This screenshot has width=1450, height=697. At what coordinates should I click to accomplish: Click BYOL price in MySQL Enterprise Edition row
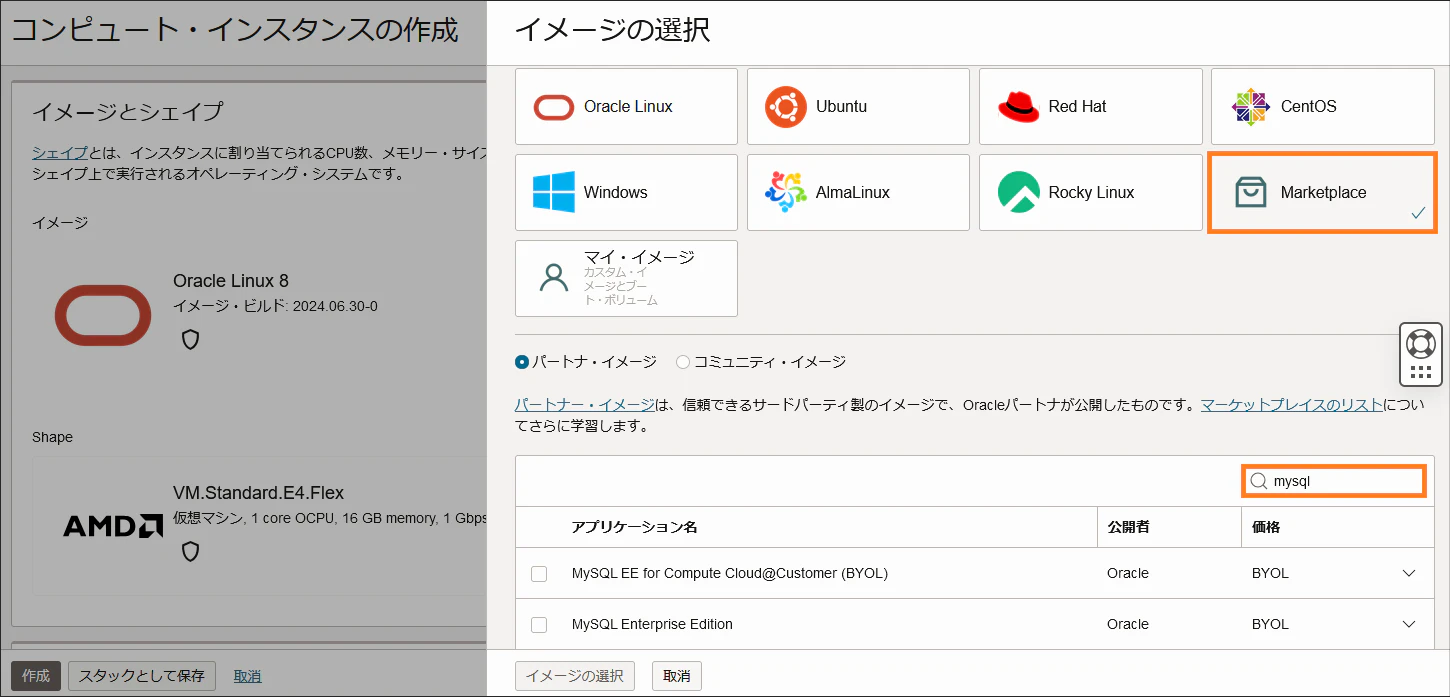point(1270,624)
